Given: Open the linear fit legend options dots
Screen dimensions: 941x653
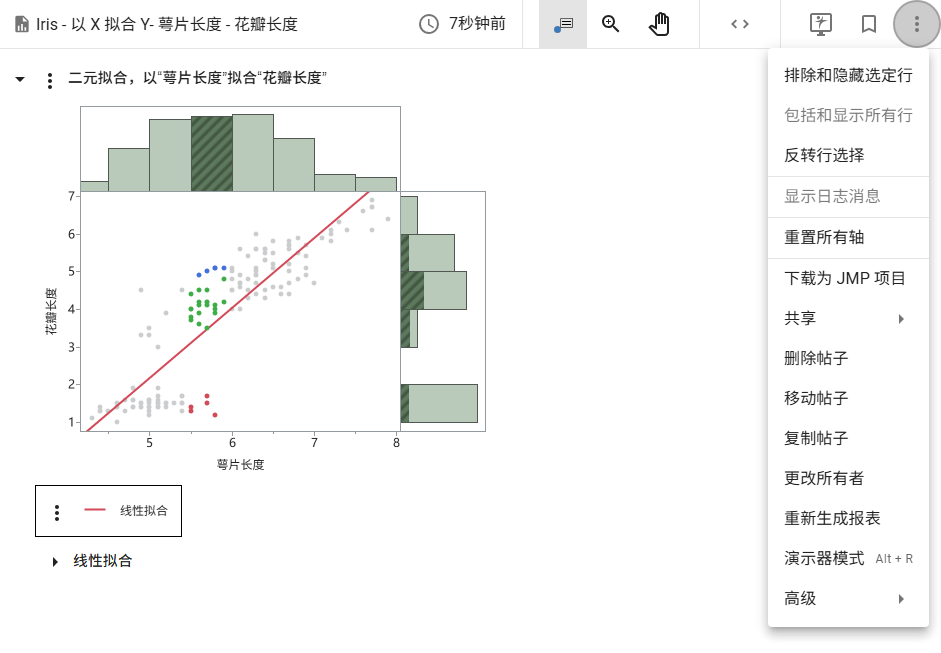Looking at the screenshot, I should tap(56, 513).
